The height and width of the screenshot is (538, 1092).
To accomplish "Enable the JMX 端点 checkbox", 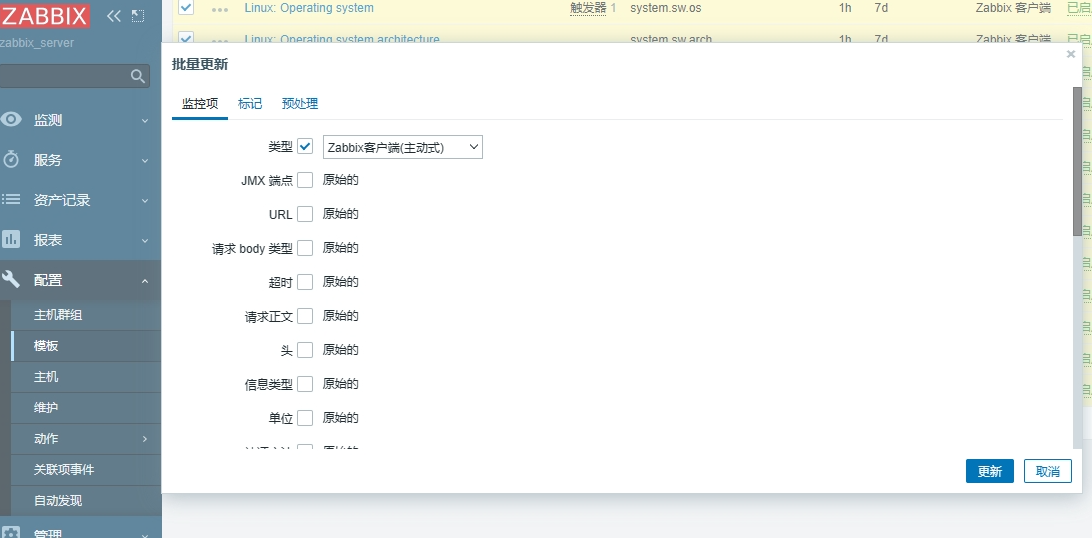I will coord(305,180).
